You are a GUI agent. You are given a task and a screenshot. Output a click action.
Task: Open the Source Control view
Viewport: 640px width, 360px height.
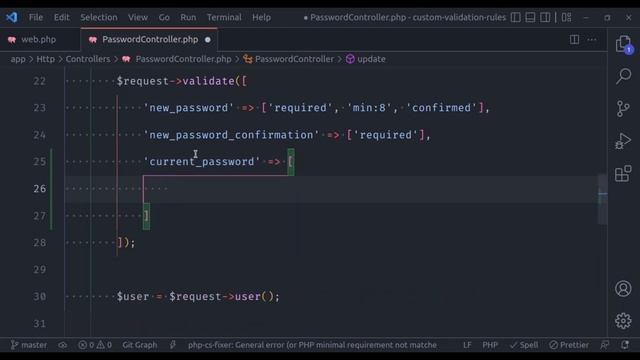pos(623,109)
